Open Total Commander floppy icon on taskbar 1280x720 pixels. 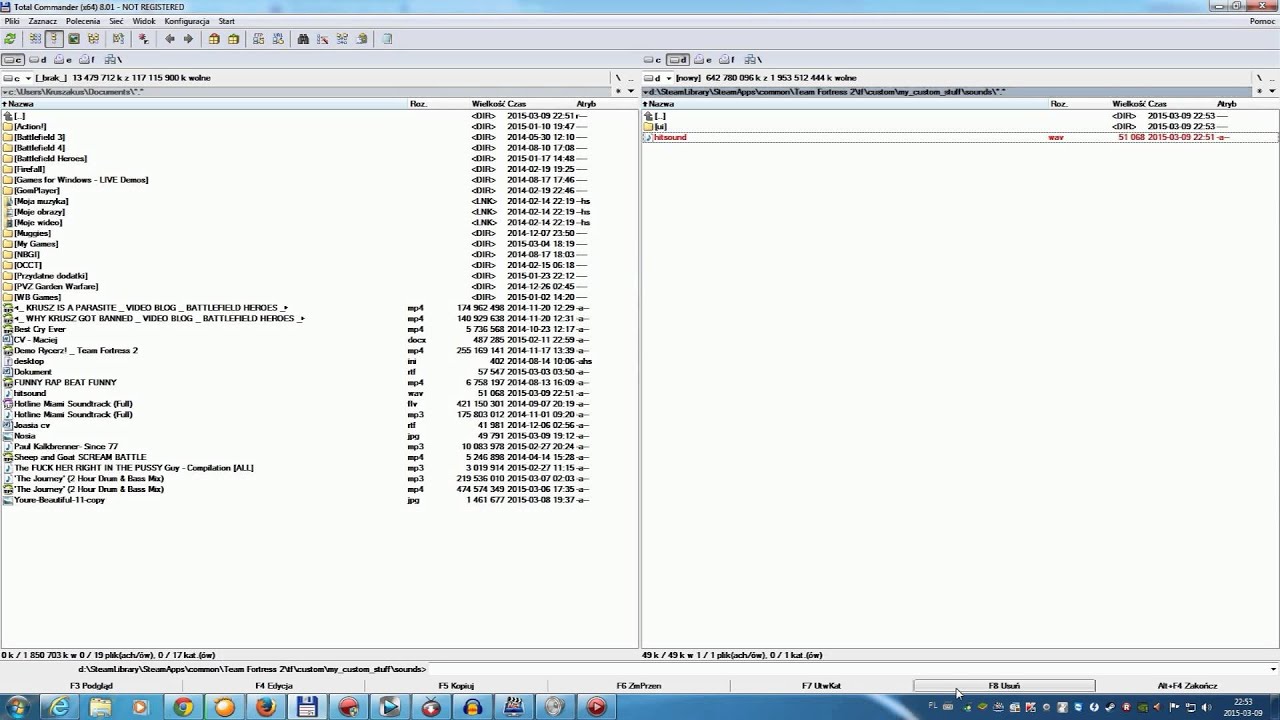coord(307,707)
